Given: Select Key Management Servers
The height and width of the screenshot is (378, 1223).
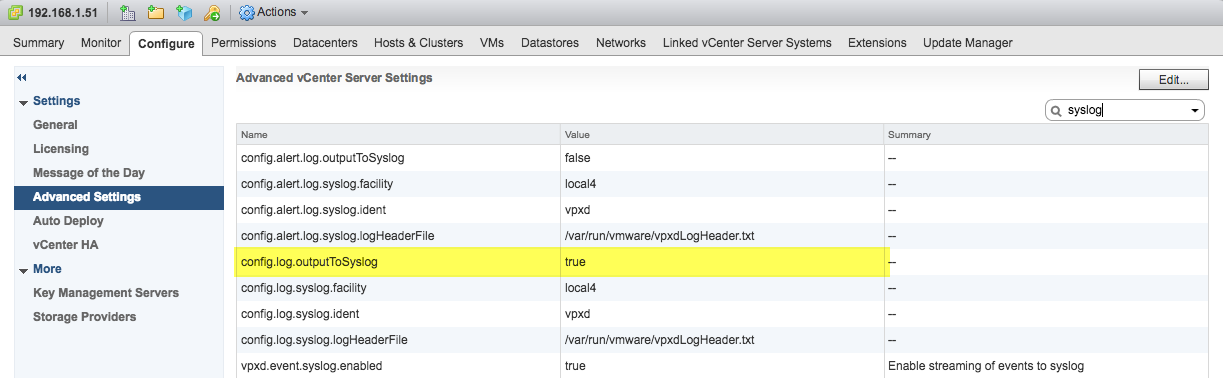Looking at the screenshot, I should 106,293.
